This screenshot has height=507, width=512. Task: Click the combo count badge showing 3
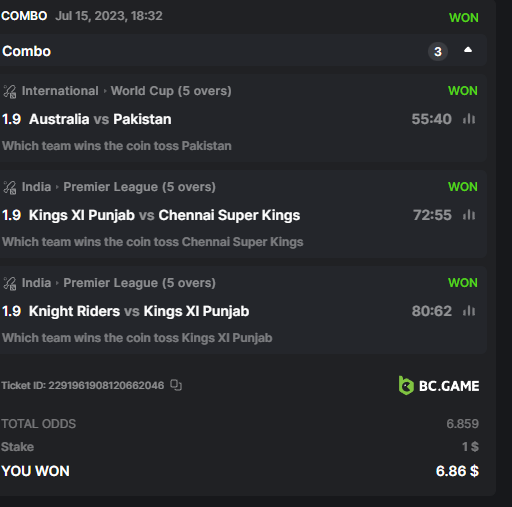point(438,52)
